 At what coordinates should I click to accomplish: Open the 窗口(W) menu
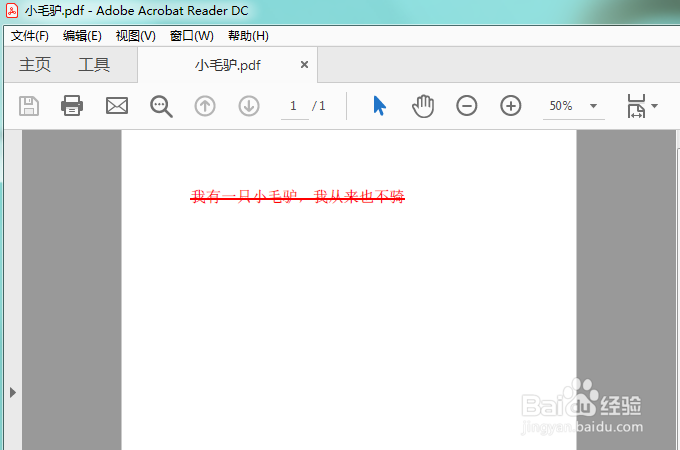tap(192, 36)
